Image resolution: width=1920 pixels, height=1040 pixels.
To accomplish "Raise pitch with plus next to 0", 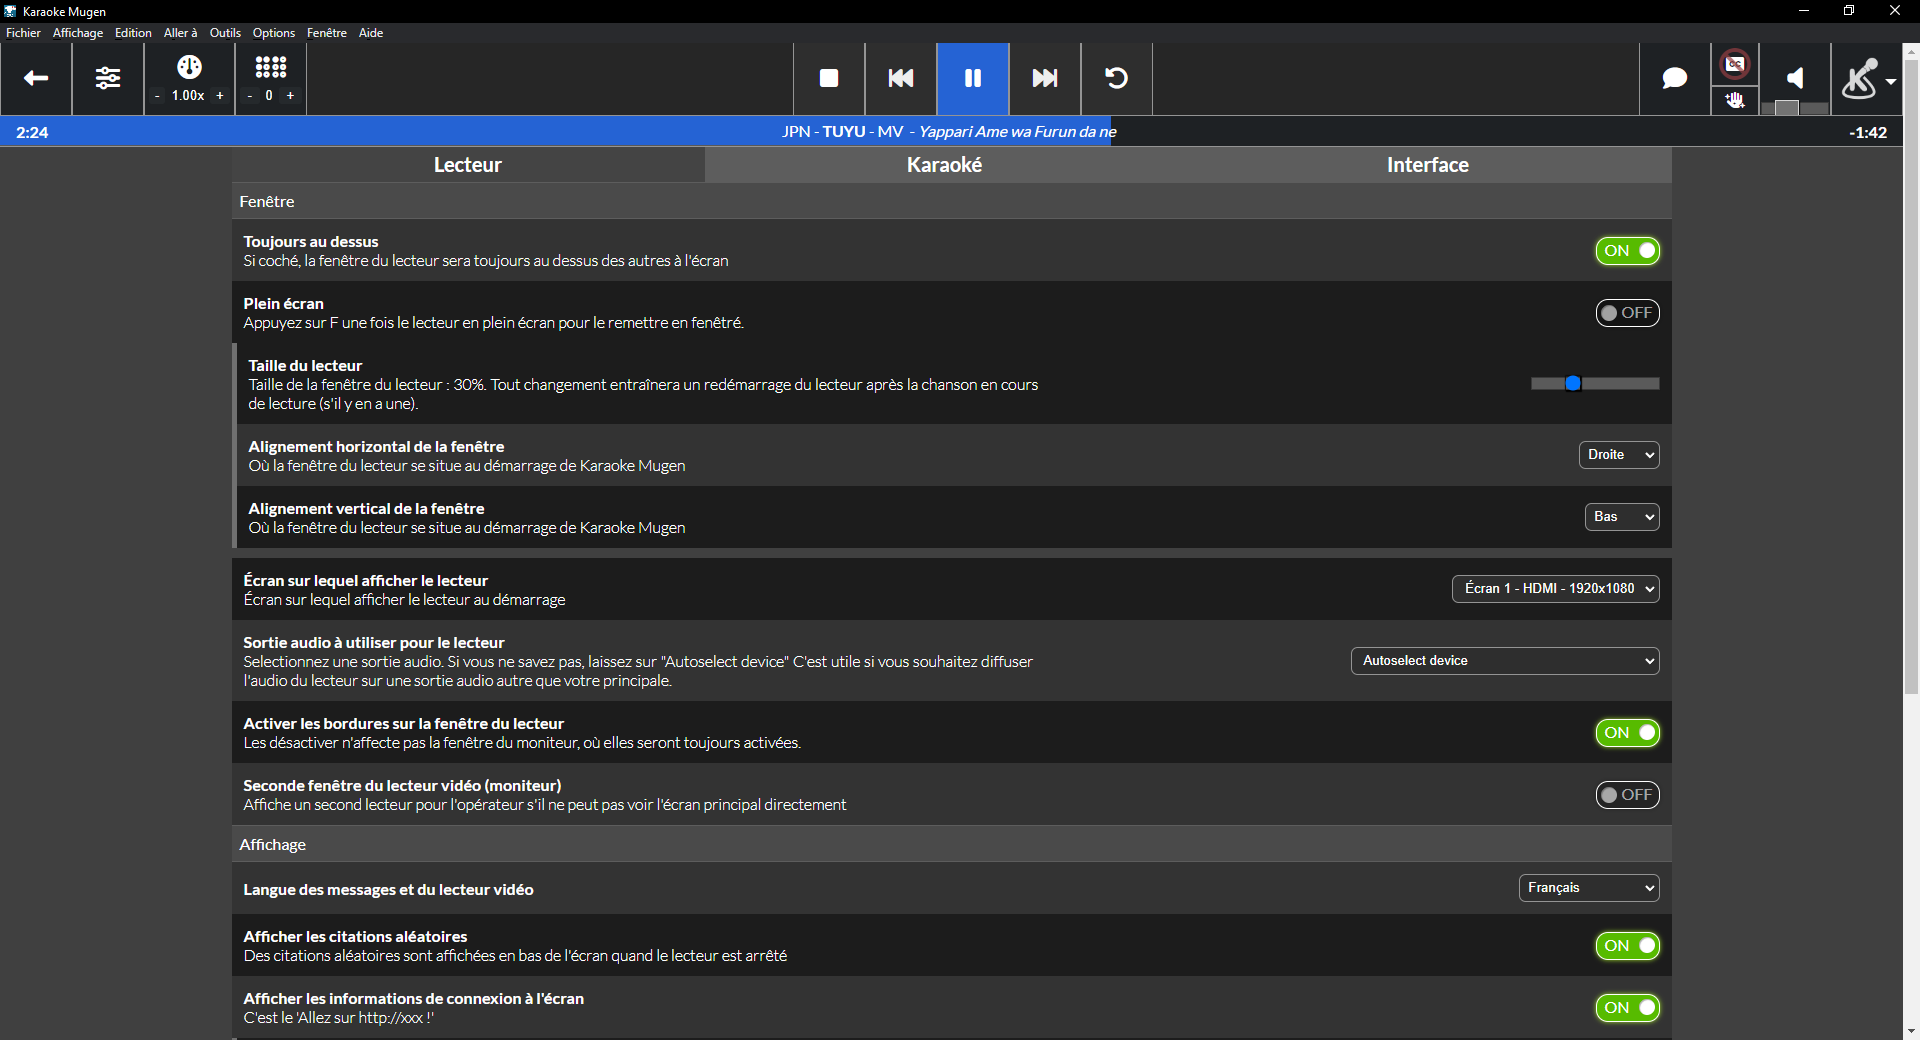I will pyautogui.click(x=291, y=96).
